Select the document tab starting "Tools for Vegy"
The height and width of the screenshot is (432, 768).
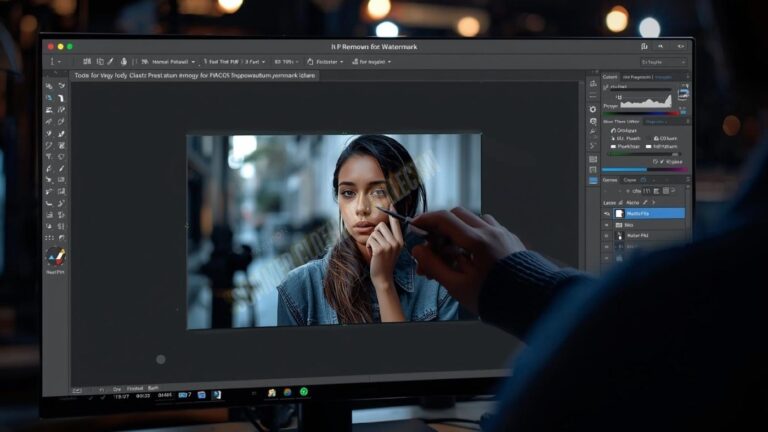(x=194, y=75)
